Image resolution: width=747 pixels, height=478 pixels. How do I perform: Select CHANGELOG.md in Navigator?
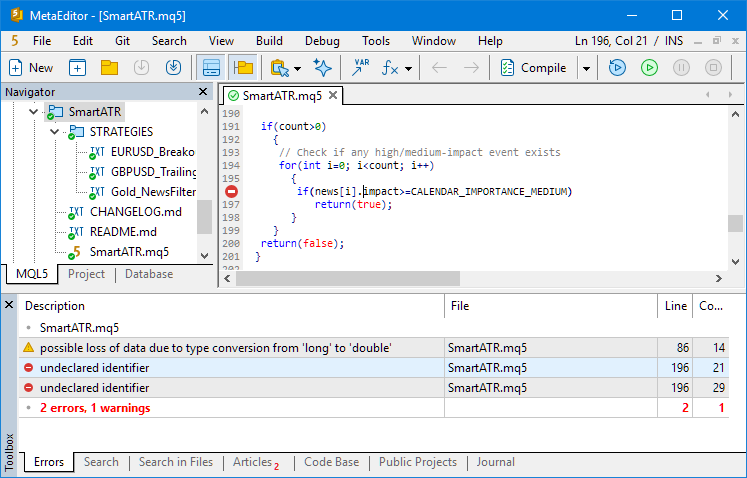[135, 212]
